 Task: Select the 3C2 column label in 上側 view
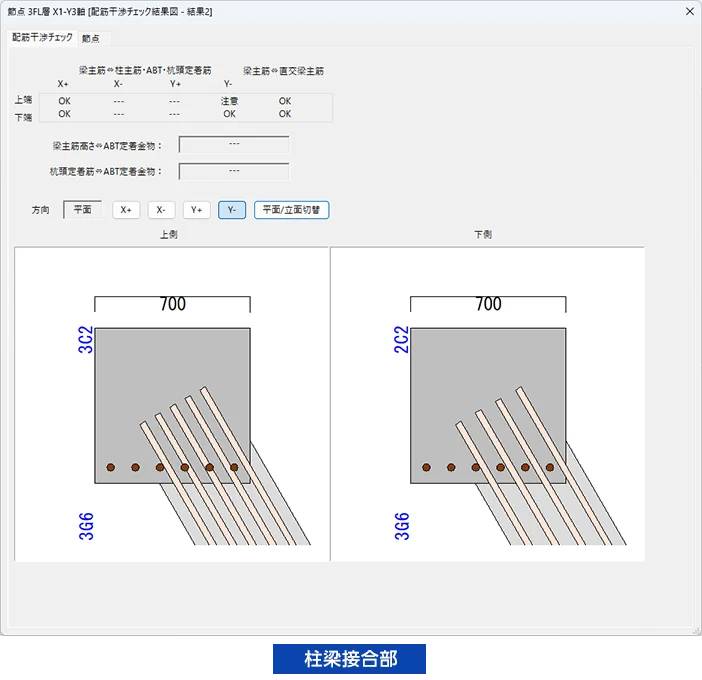tap(86, 339)
